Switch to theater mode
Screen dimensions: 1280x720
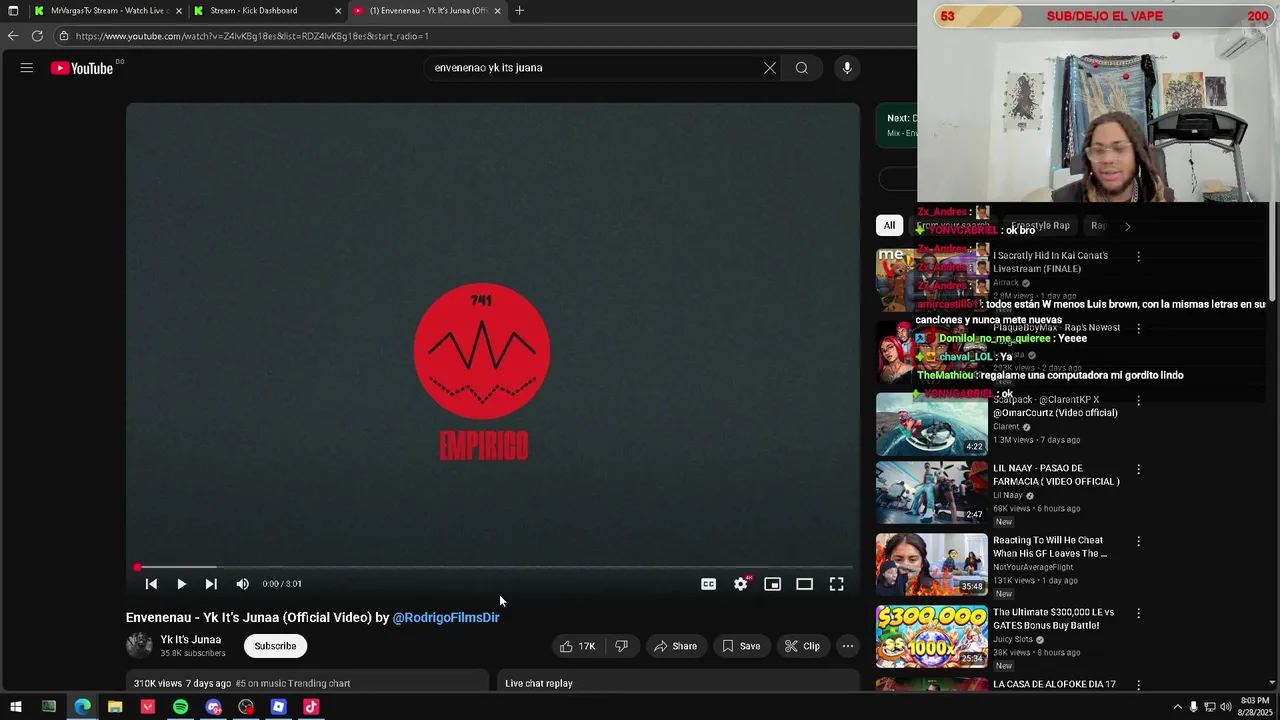pos(804,584)
